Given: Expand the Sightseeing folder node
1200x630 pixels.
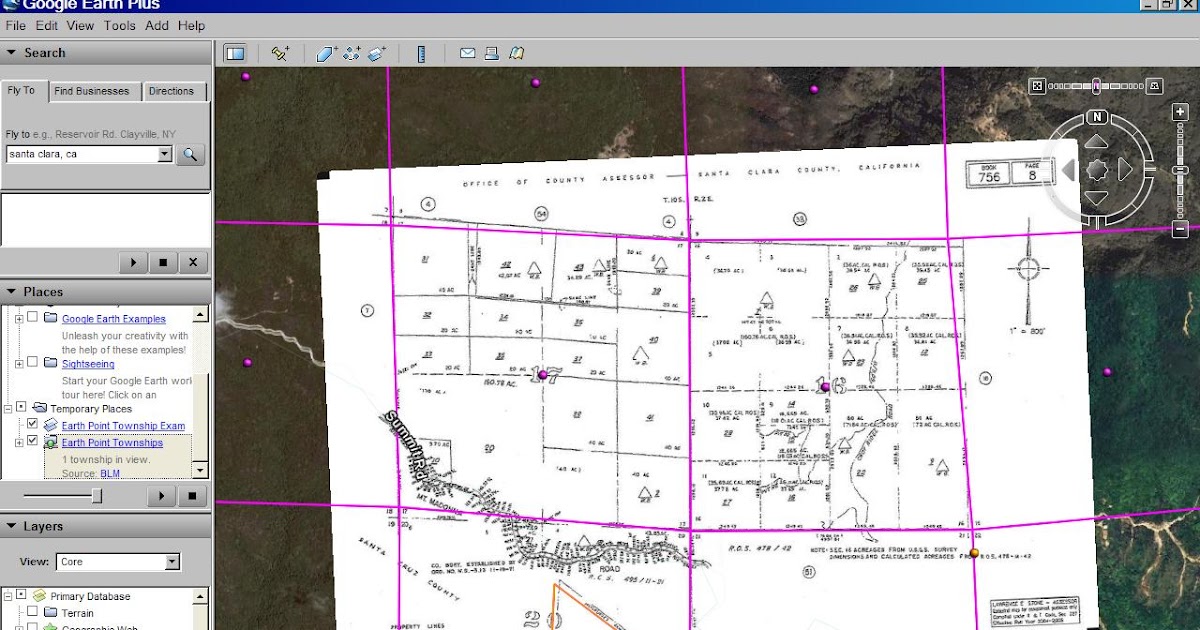Looking at the screenshot, I should pyautogui.click(x=18, y=363).
